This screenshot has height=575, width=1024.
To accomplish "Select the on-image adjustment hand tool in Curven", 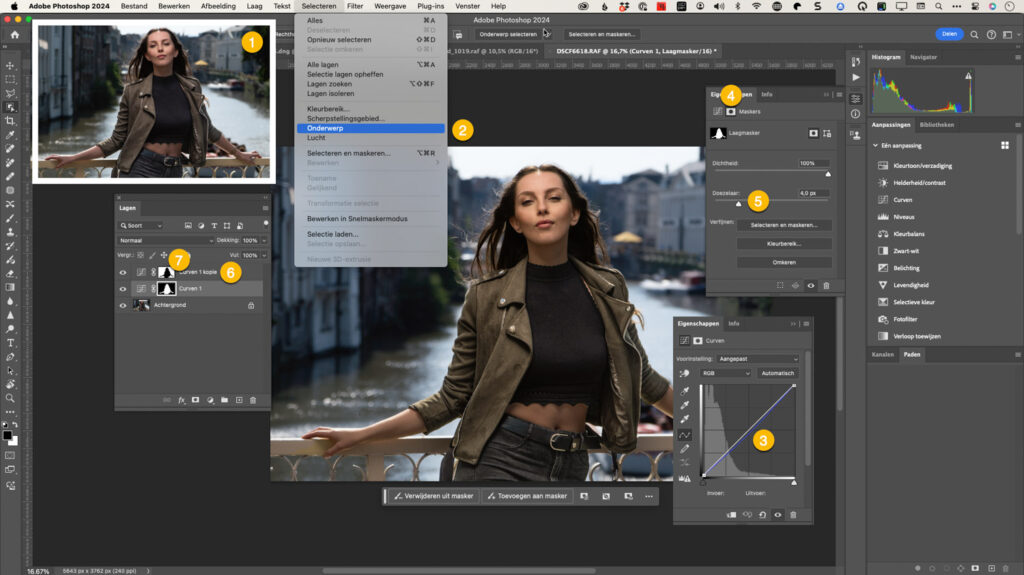I will (684, 374).
